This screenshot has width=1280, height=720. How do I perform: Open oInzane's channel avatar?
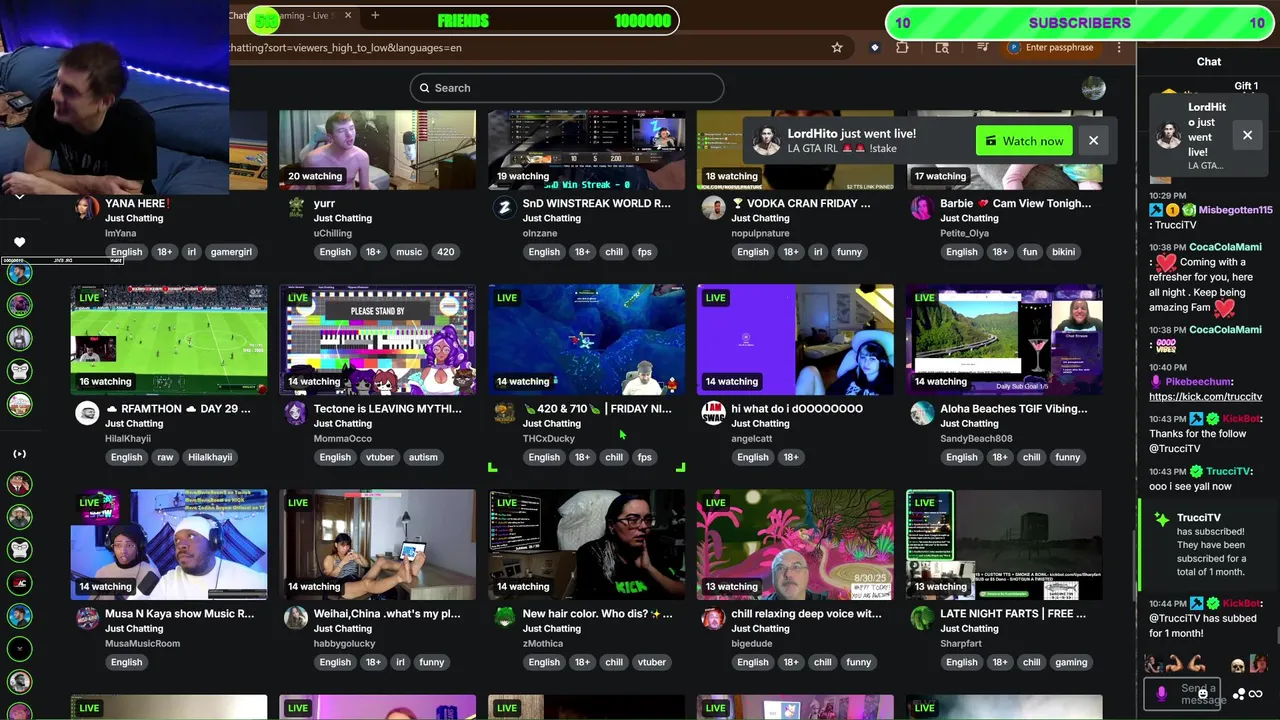point(505,207)
